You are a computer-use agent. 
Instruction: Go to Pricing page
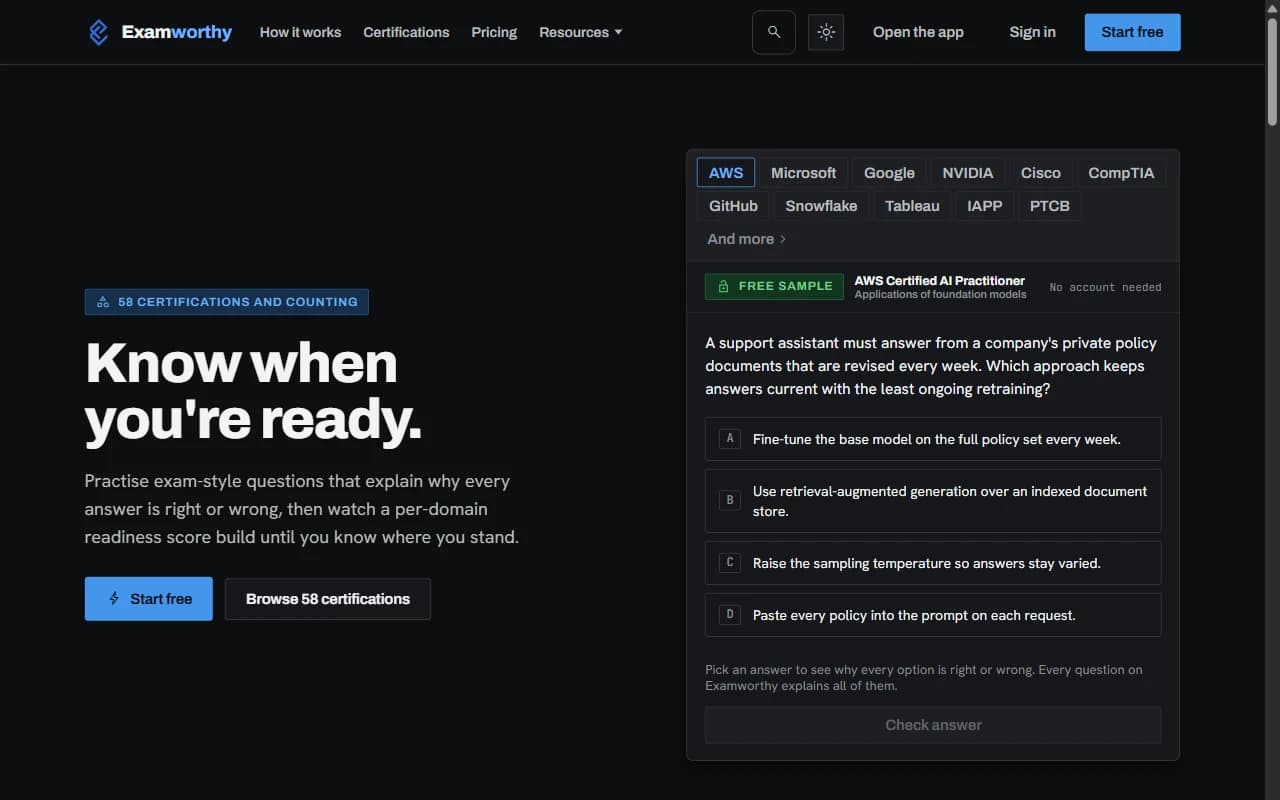[x=494, y=32]
